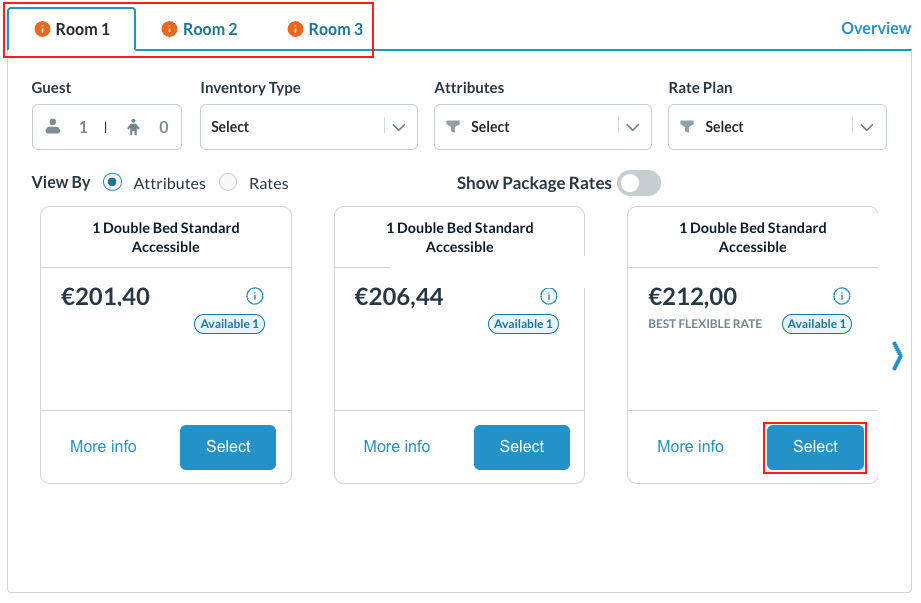Screen dimensions: 921x603
Task: Open the Inventory Type dropdown
Action: (308, 127)
